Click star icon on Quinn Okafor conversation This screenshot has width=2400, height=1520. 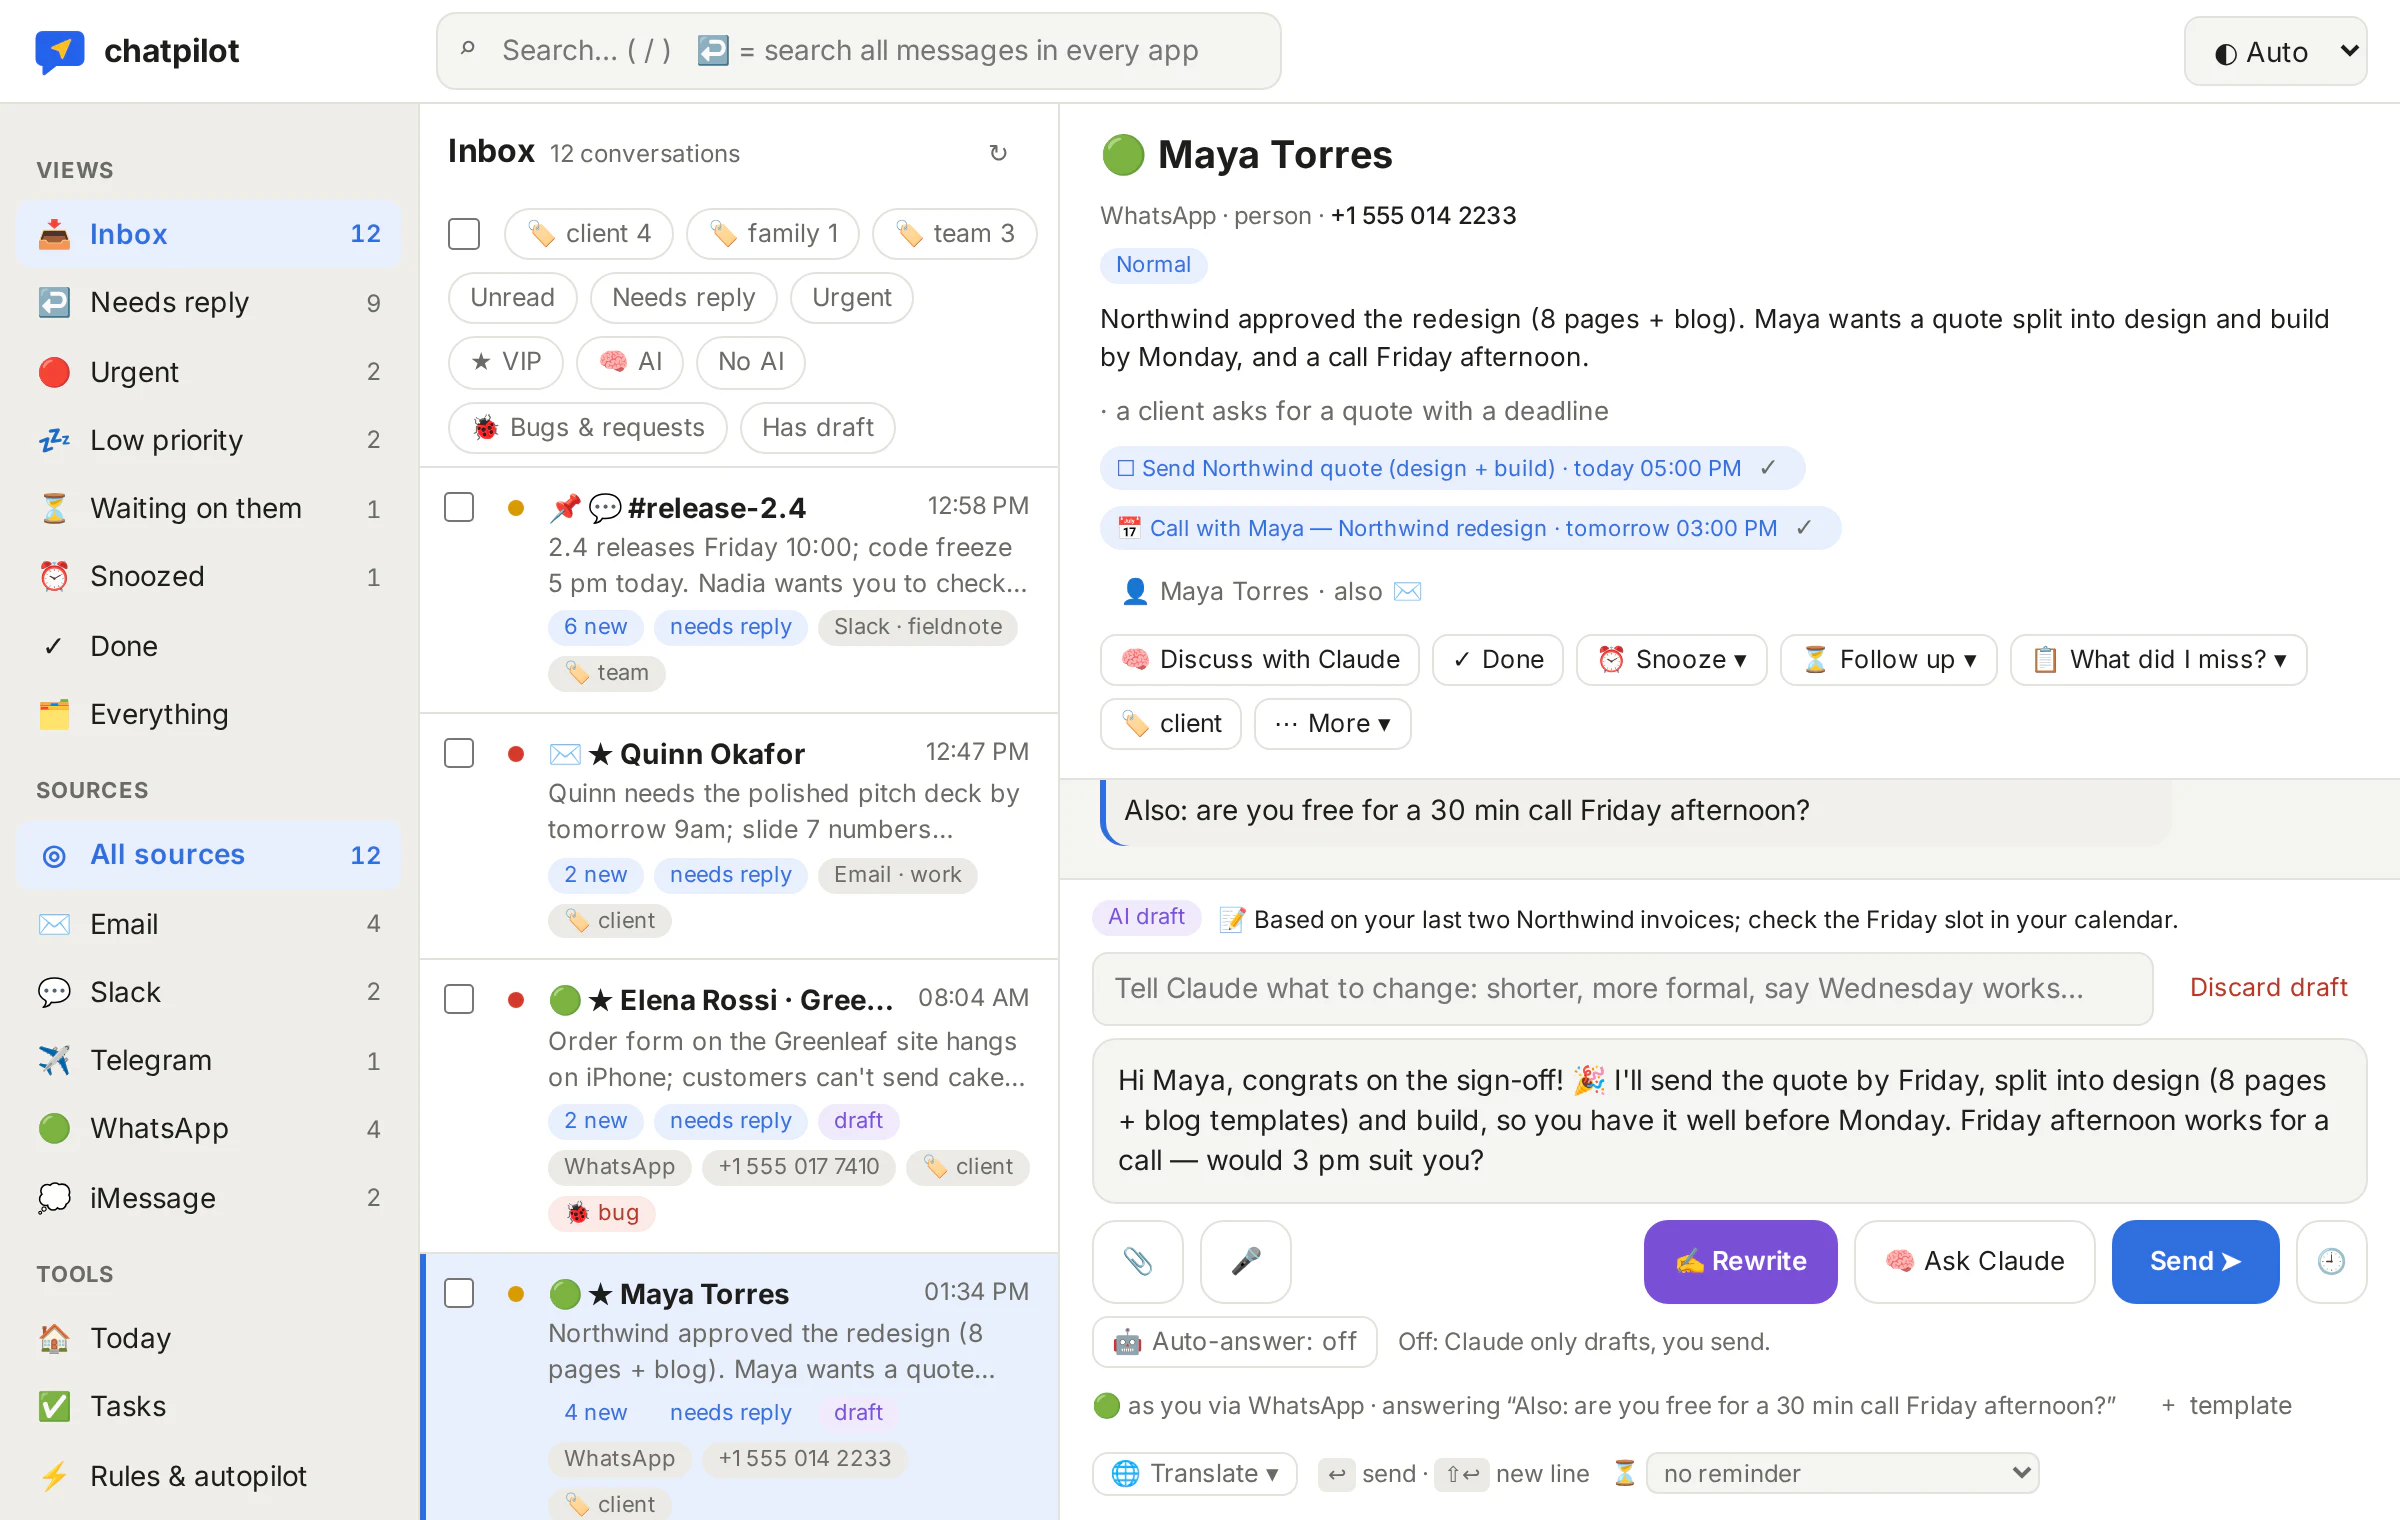point(600,754)
